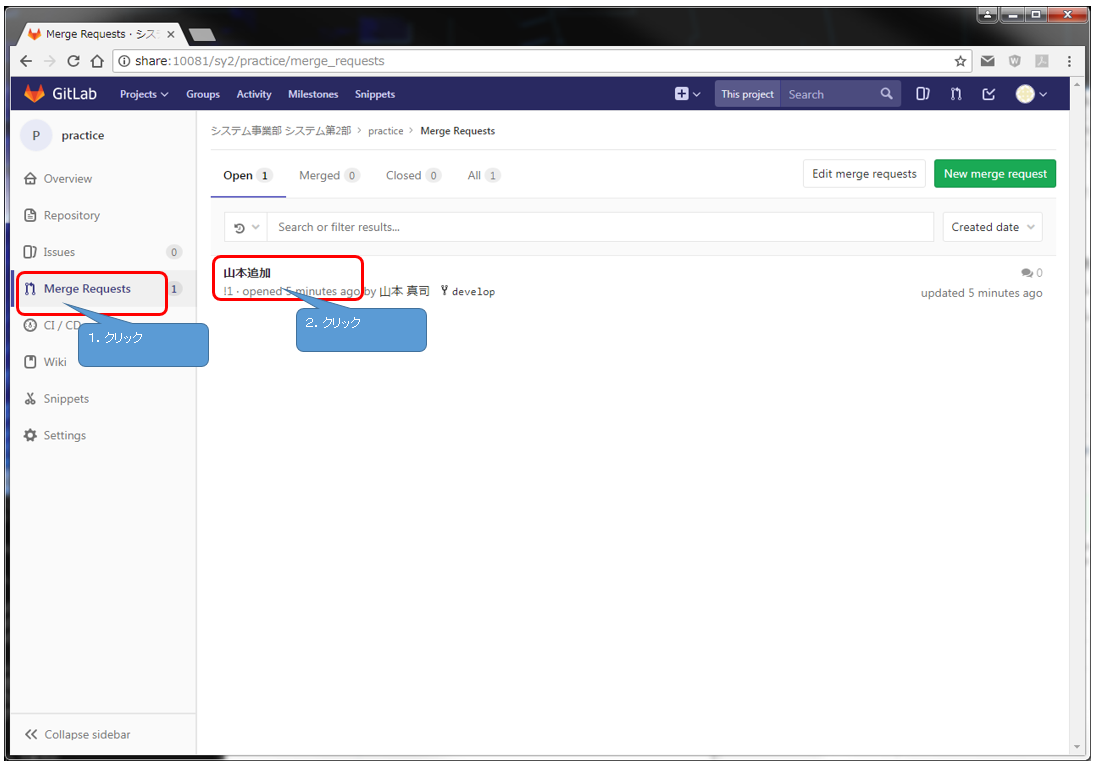This screenshot has height=765, width=1096.
Task: Click the Search or filter results field
Action: pyautogui.click(x=600, y=227)
